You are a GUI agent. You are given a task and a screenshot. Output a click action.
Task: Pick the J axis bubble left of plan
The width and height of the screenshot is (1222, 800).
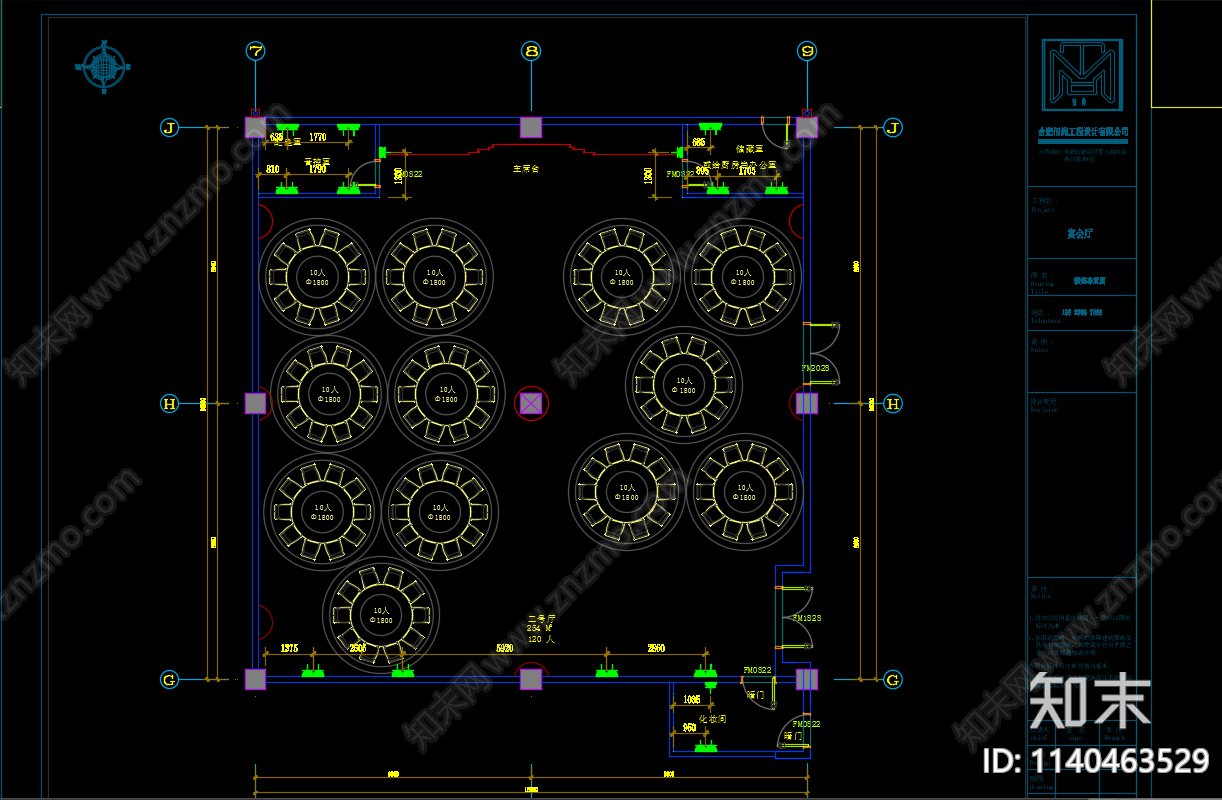pyautogui.click(x=170, y=127)
